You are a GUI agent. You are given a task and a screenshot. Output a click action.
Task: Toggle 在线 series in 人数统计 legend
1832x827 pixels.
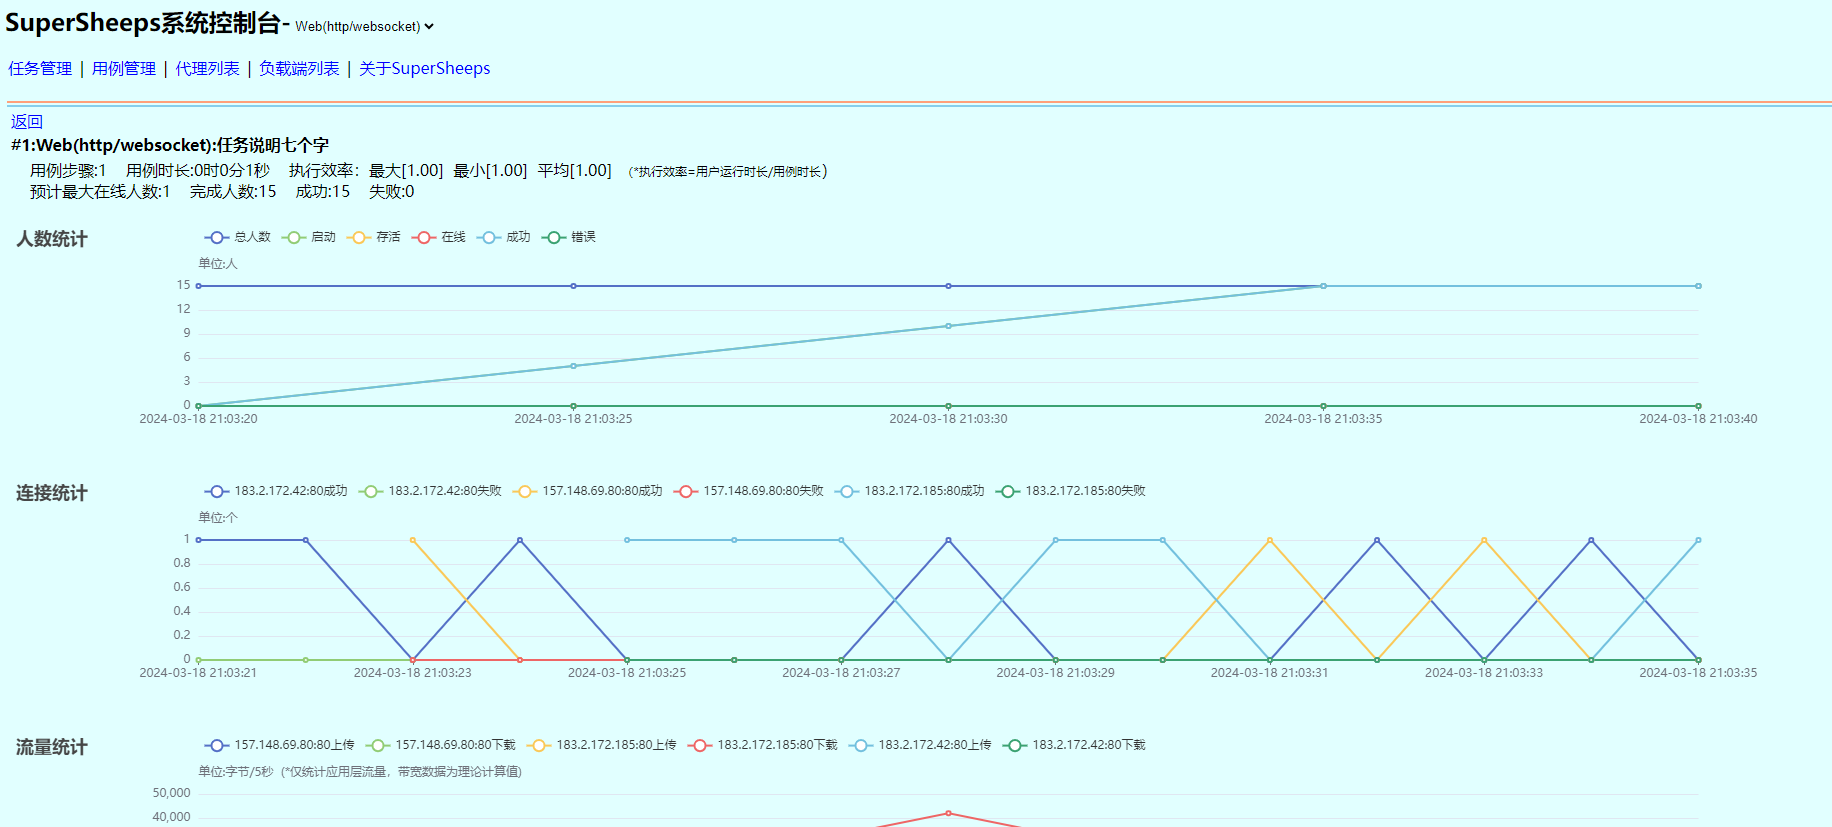click(x=439, y=237)
